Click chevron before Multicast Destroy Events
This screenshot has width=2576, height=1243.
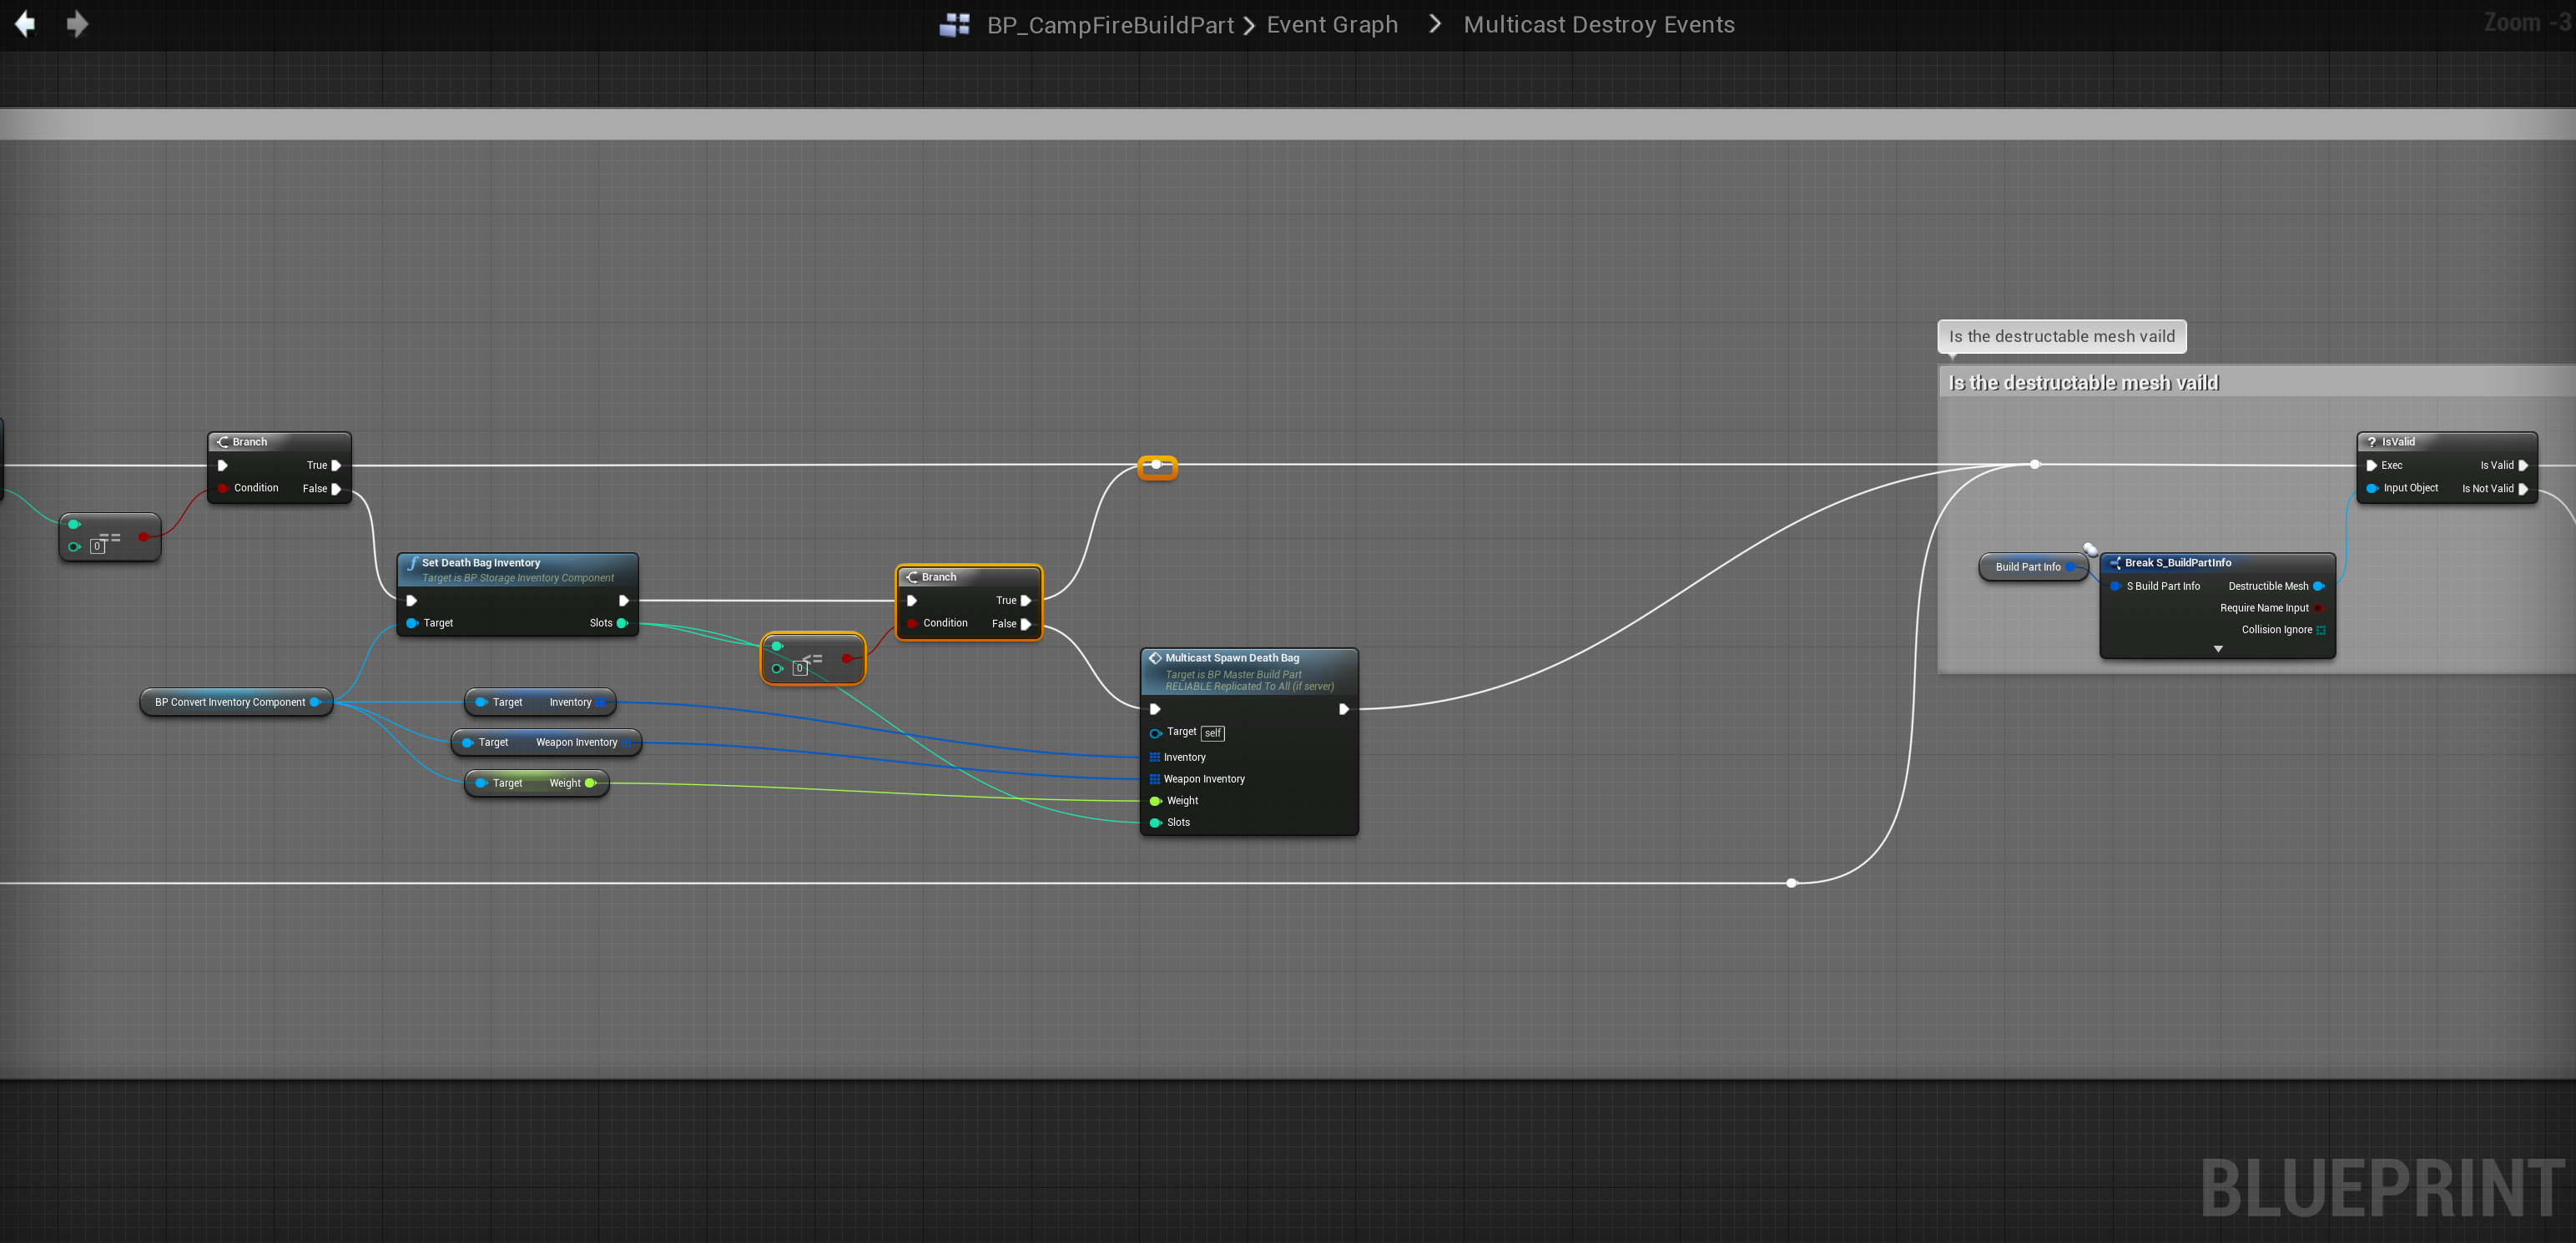click(1435, 24)
